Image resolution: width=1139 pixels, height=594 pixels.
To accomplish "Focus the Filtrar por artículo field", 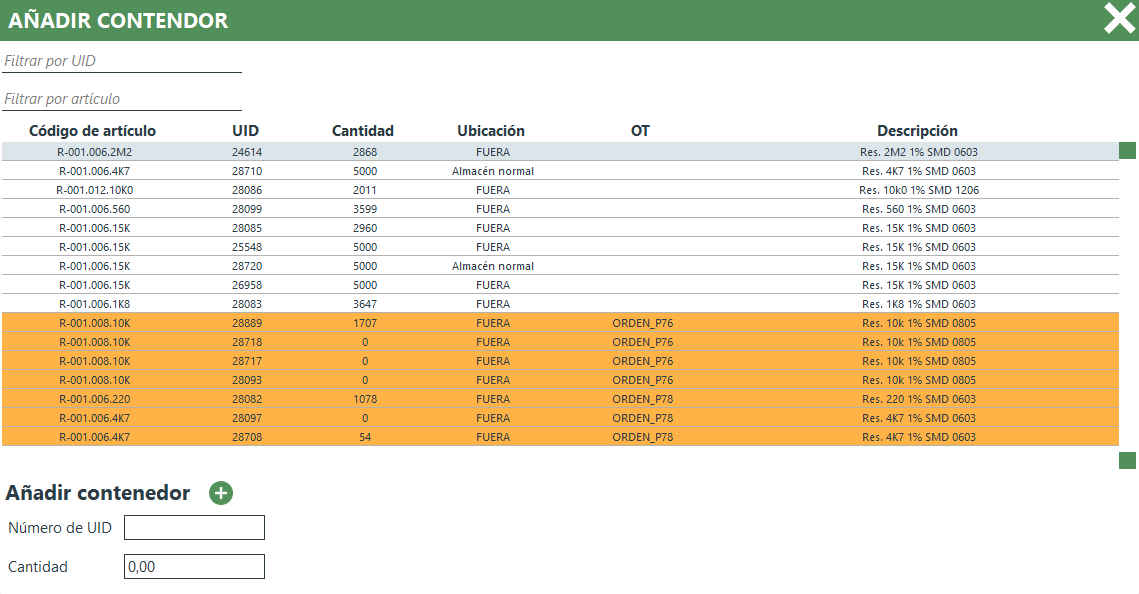I will coord(122,99).
